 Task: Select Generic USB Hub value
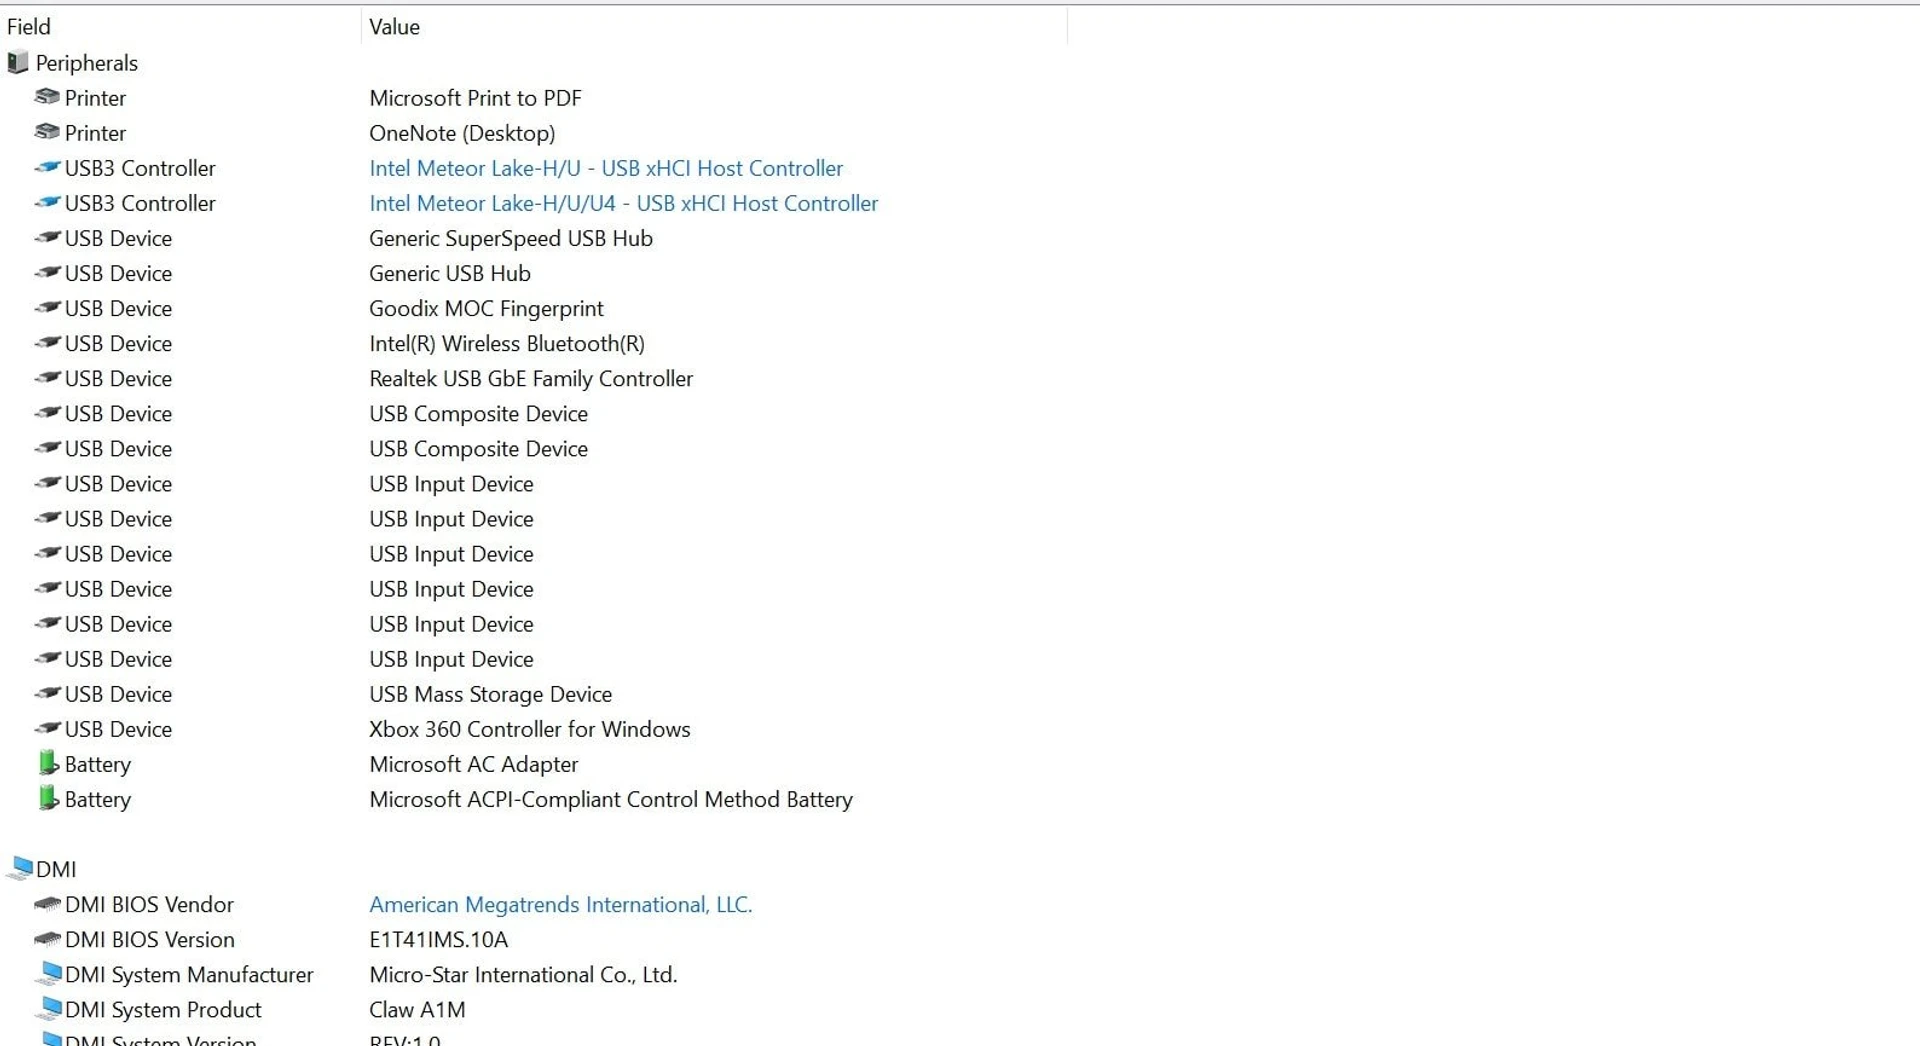(450, 273)
